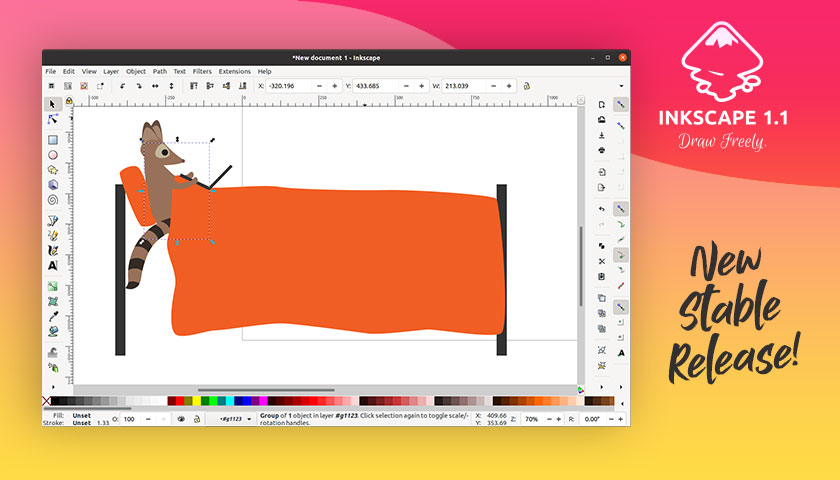Click the no-color X swatch
Screen dimensions: 840x480
coord(46,401)
